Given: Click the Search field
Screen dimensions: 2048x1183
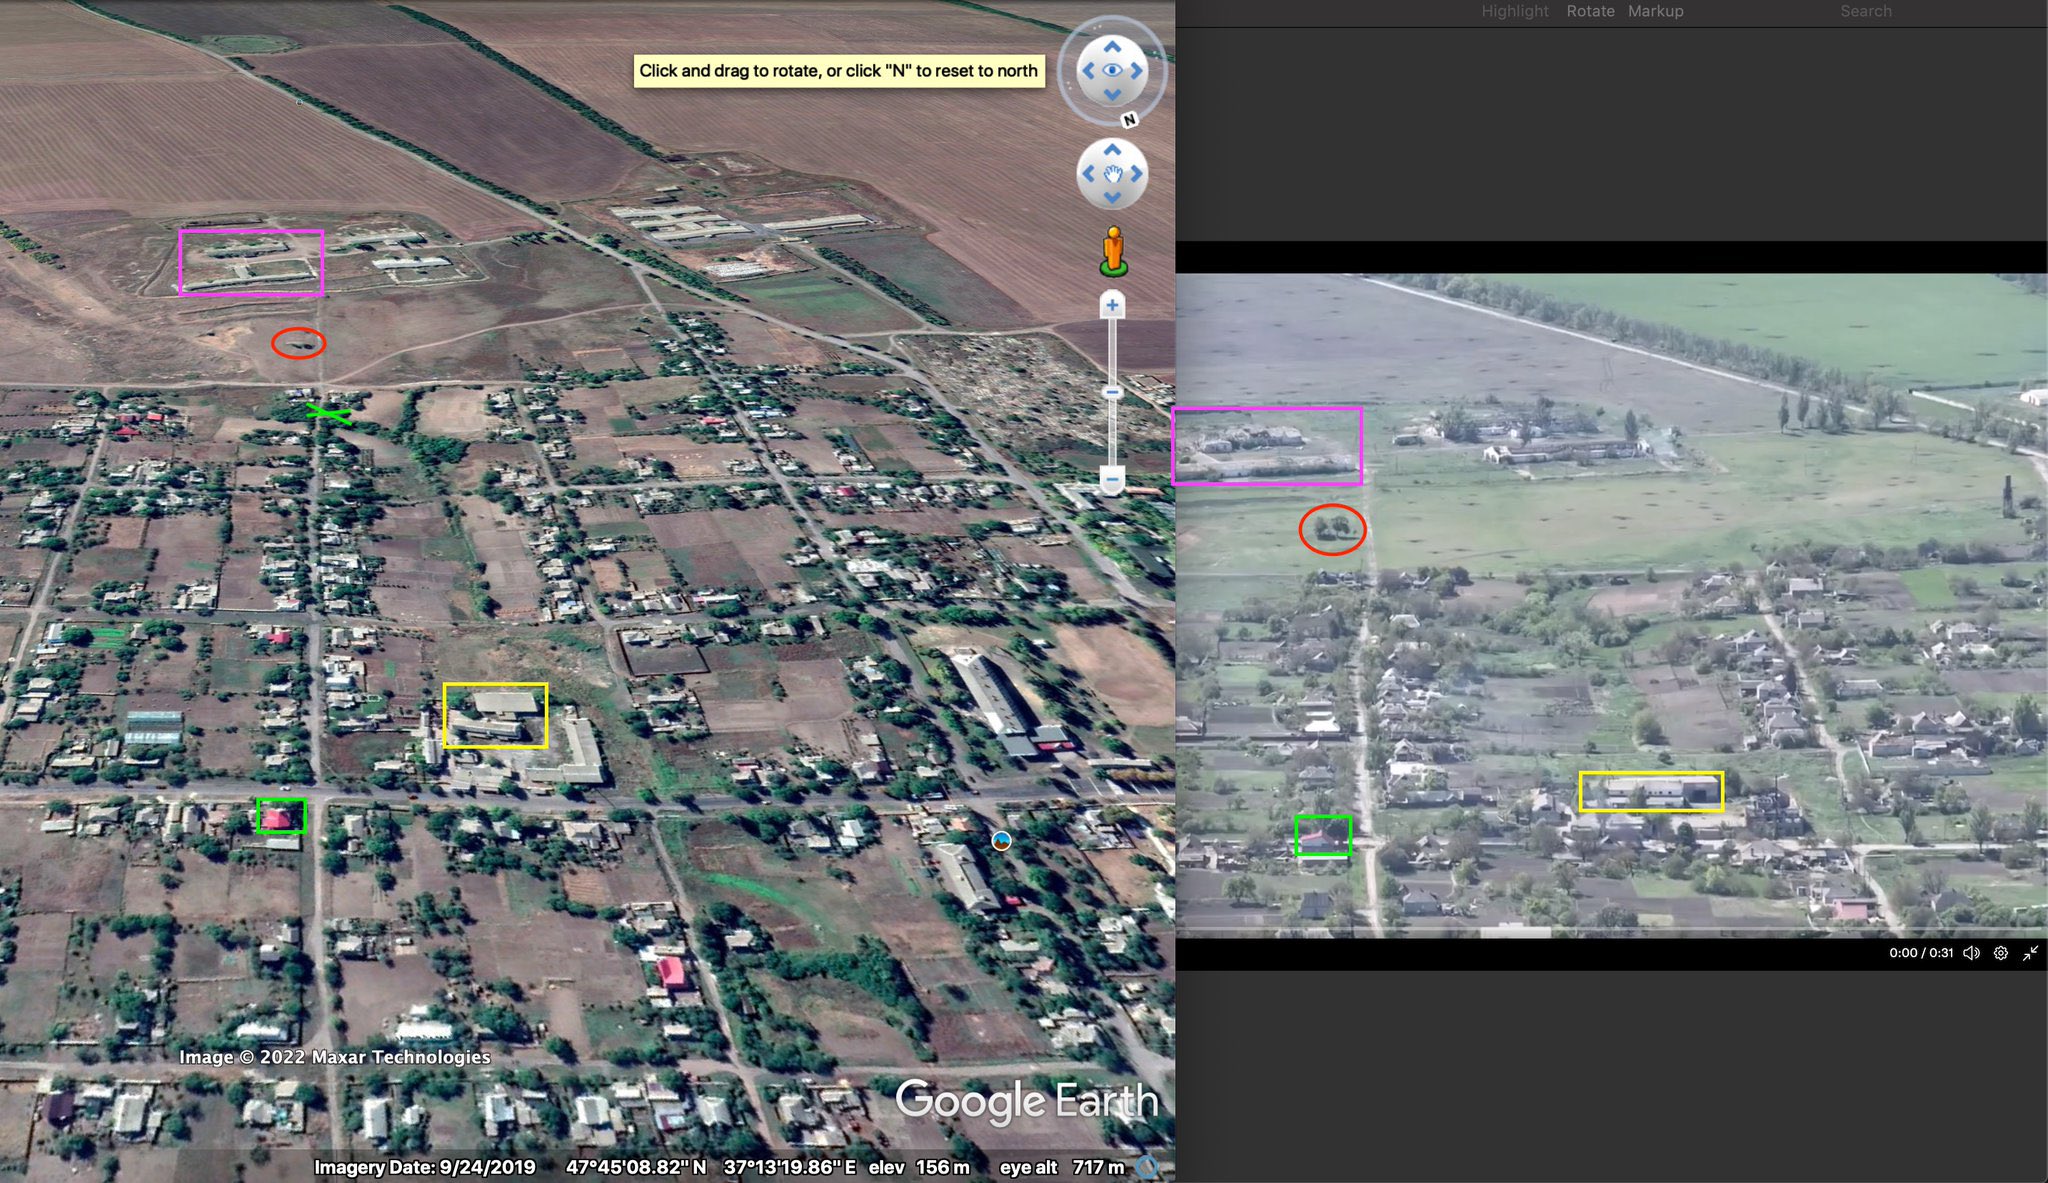Looking at the screenshot, I should [x=1865, y=11].
